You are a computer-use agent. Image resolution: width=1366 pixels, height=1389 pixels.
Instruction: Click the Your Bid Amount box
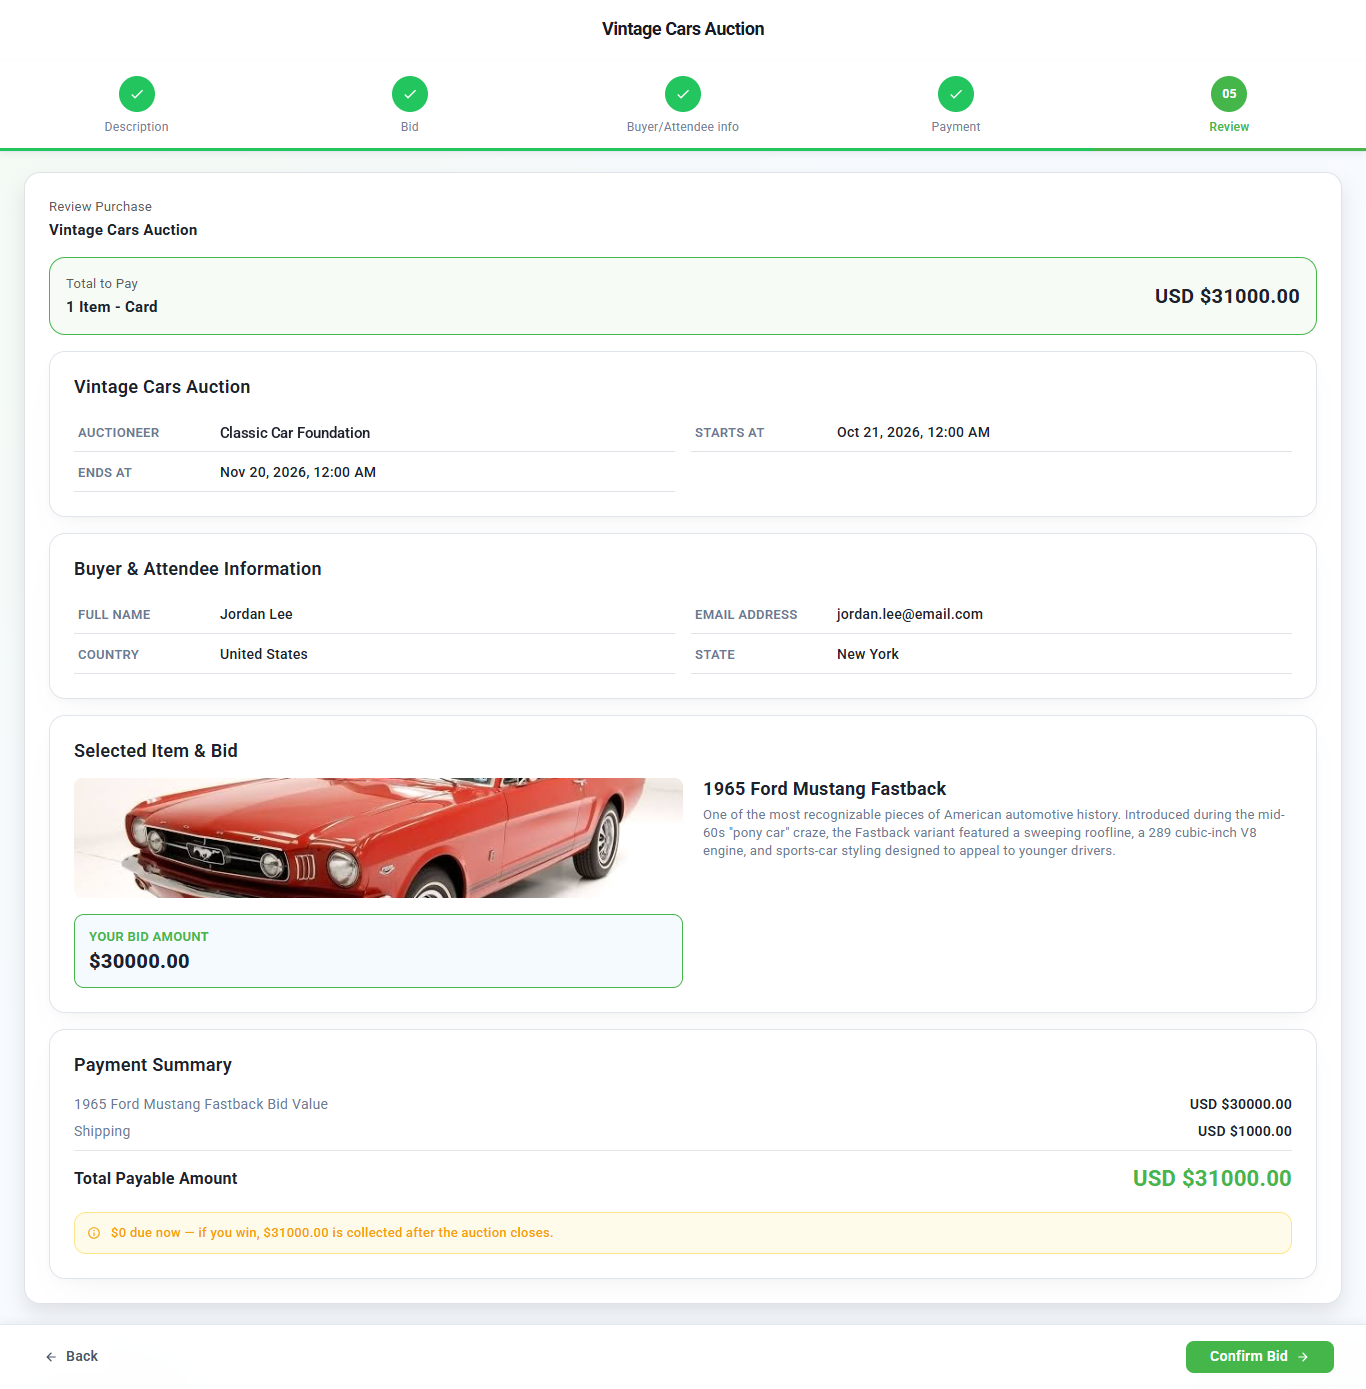click(x=378, y=951)
